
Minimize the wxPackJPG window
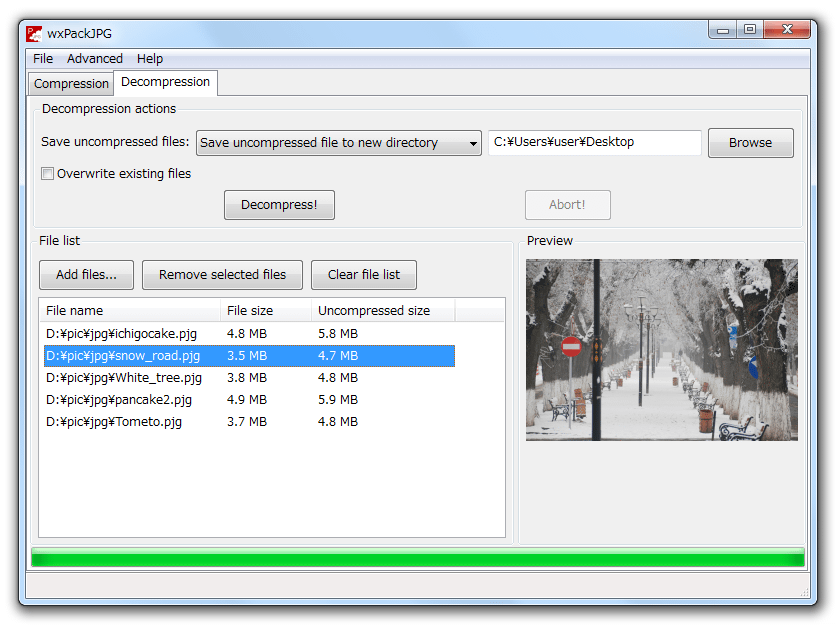tap(722, 30)
